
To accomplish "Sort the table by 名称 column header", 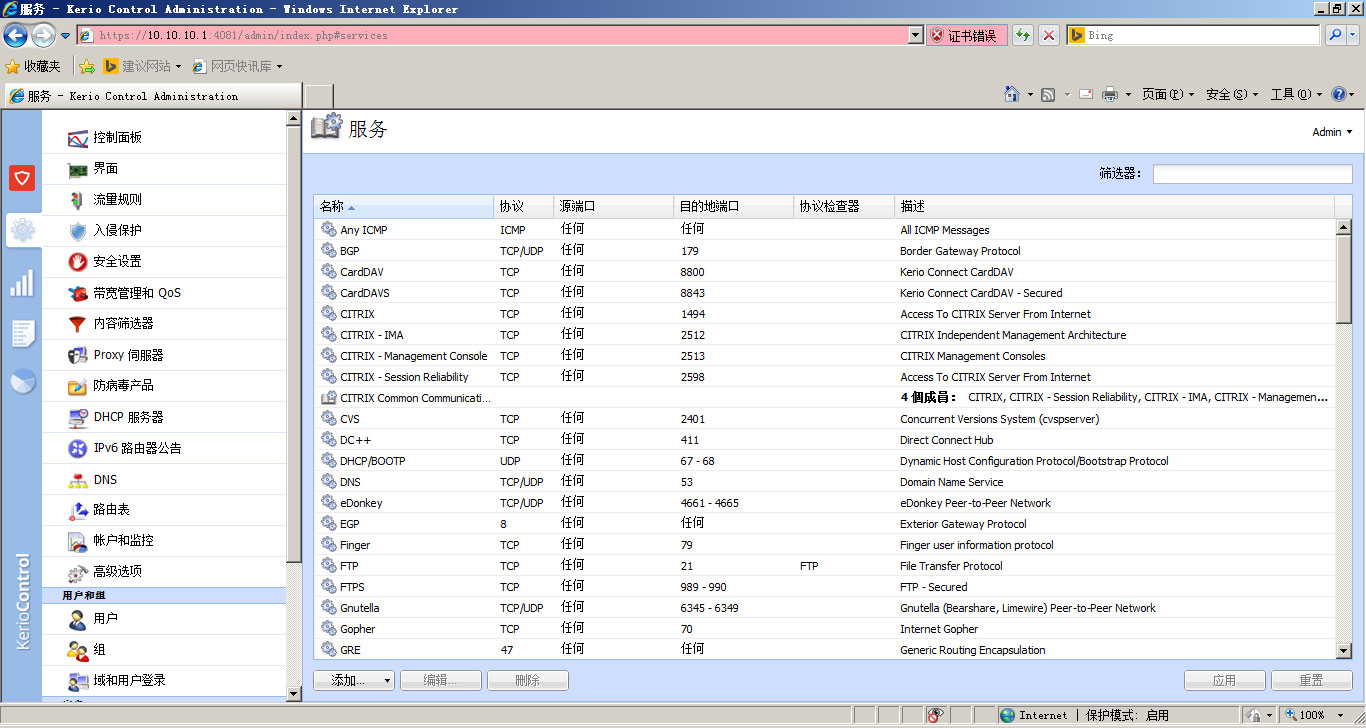I will [x=332, y=206].
